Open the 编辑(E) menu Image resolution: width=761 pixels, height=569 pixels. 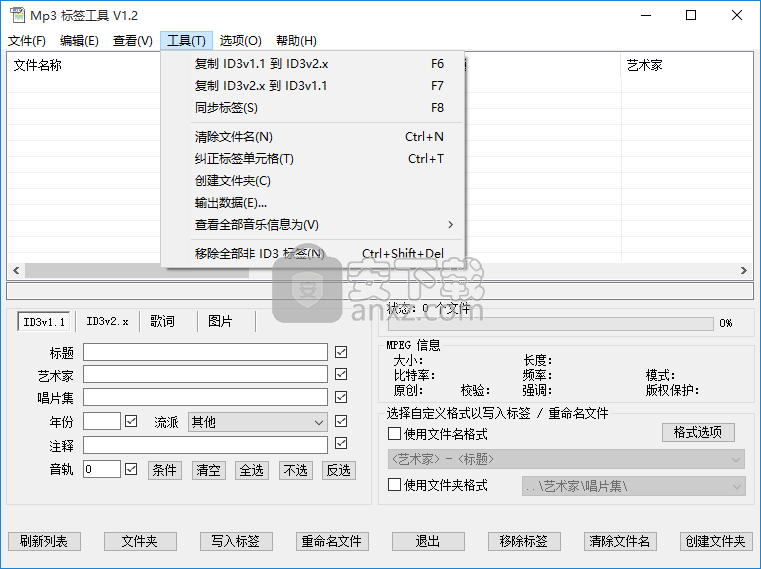pyautogui.click(x=79, y=41)
